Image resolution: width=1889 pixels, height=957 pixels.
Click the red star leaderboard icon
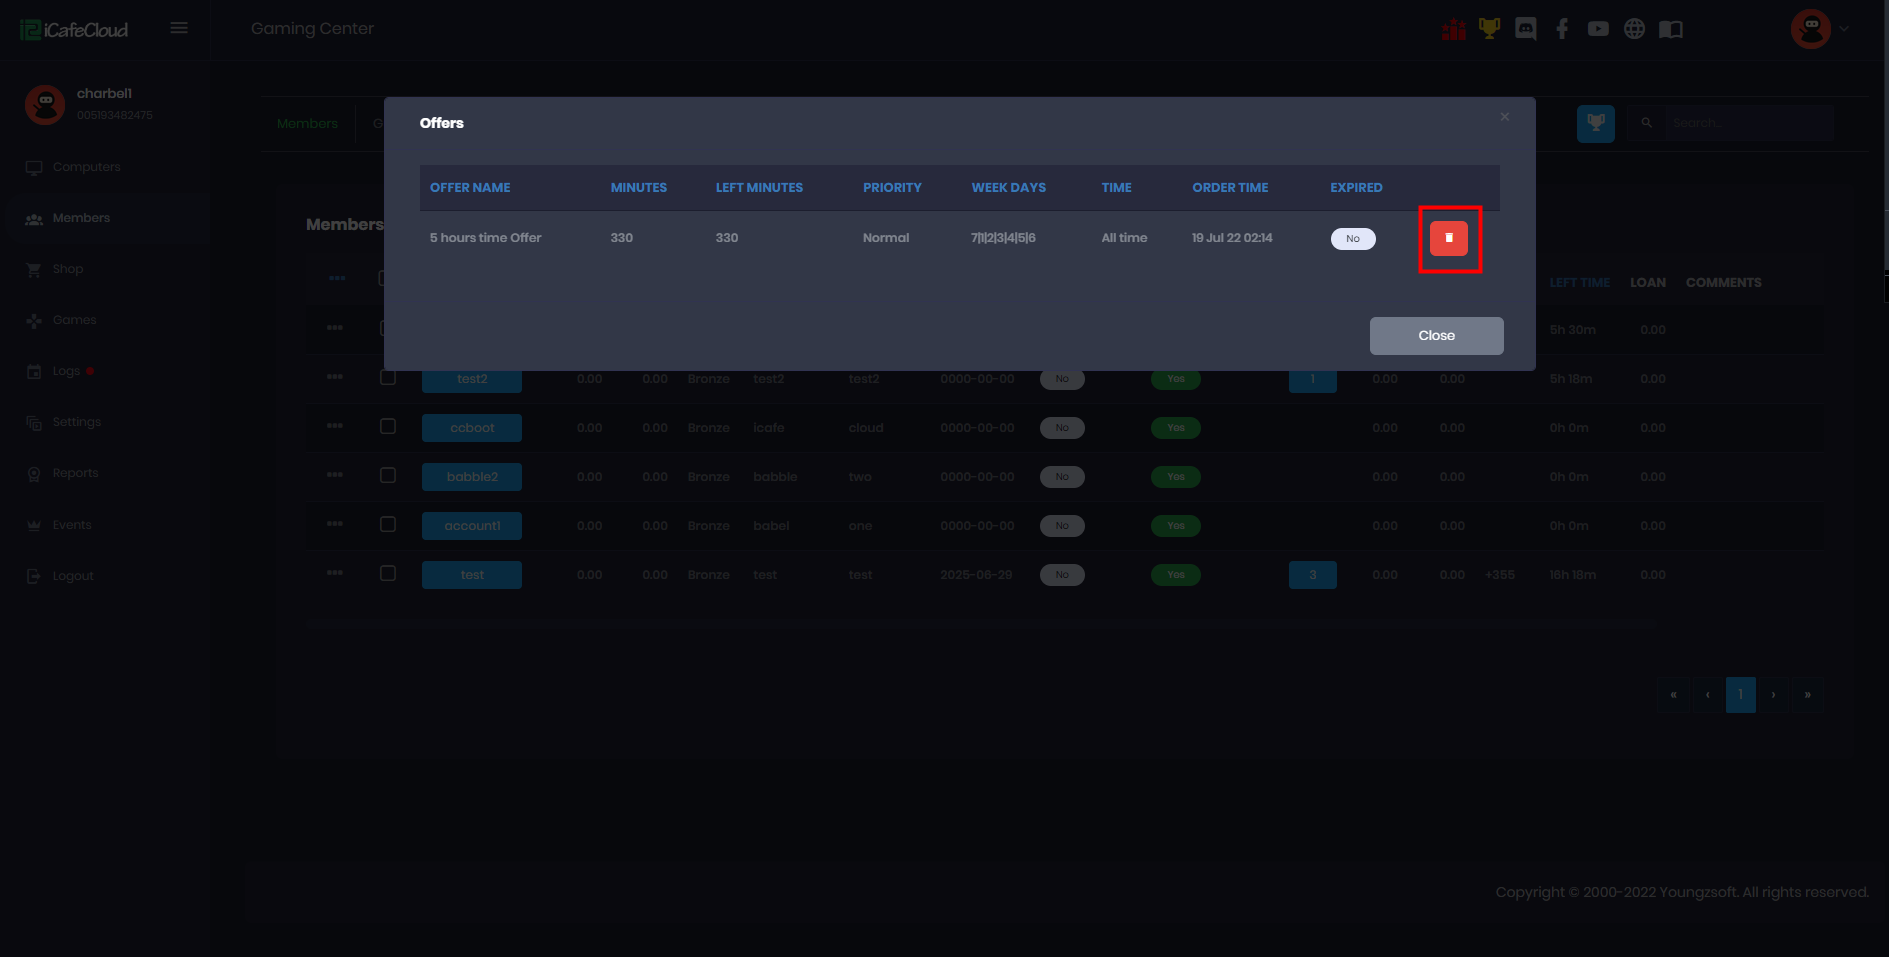[x=1453, y=29]
